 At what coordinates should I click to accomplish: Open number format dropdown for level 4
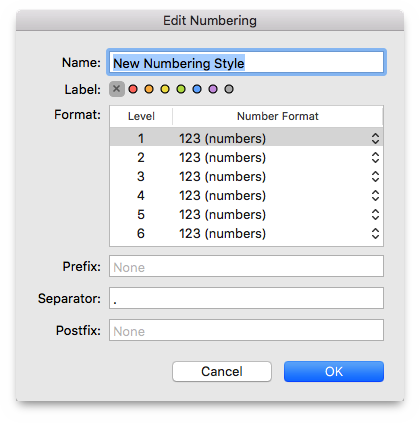point(375,195)
